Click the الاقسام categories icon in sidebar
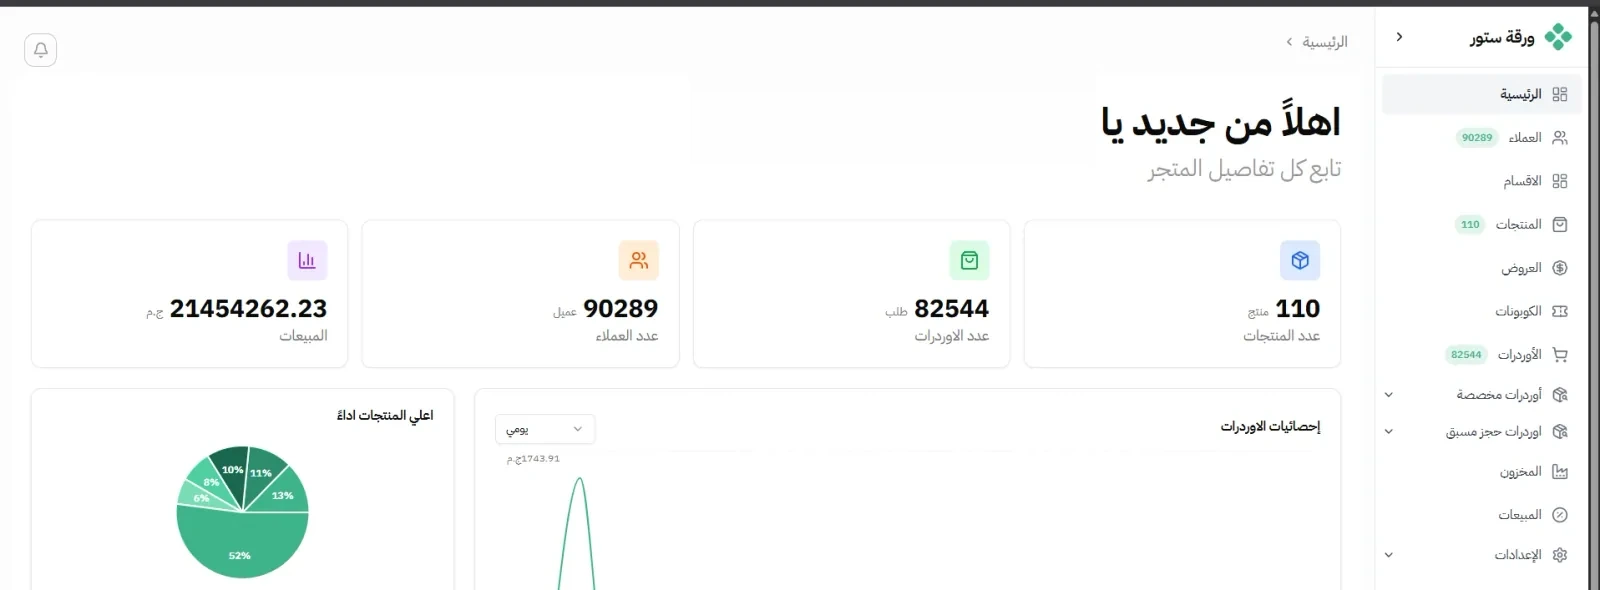This screenshot has height=590, width=1600. click(1560, 181)
